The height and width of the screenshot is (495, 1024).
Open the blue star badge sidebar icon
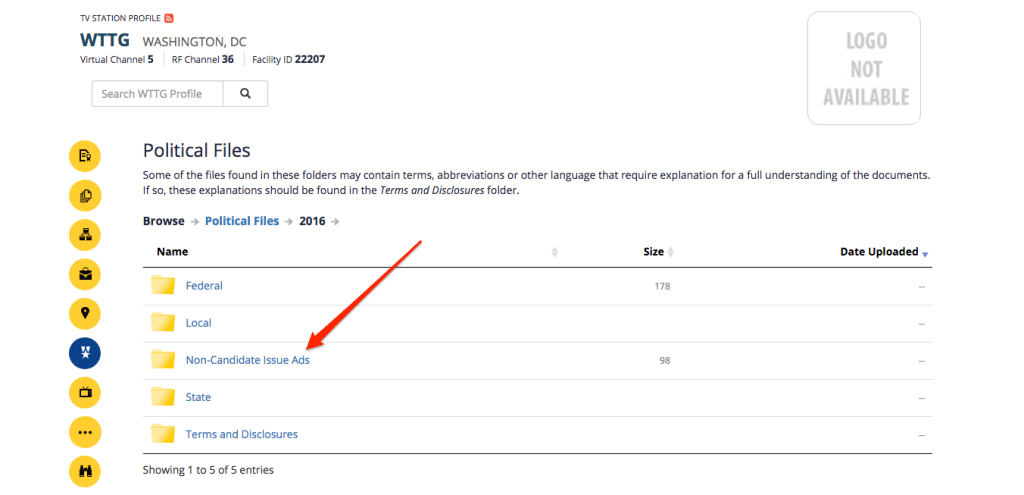coord(85,352)
